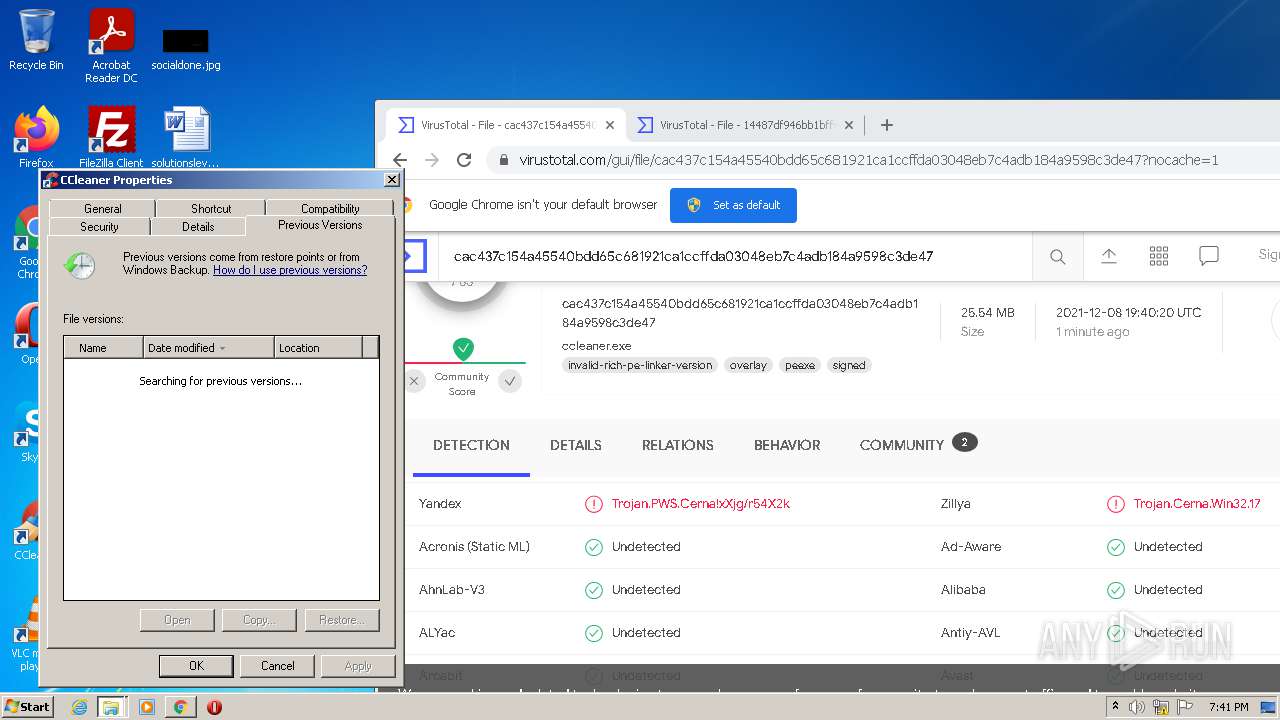This screenshot has height=720, width=1280.
Task: Sort file versions by Location column
Action: point(318,347)
